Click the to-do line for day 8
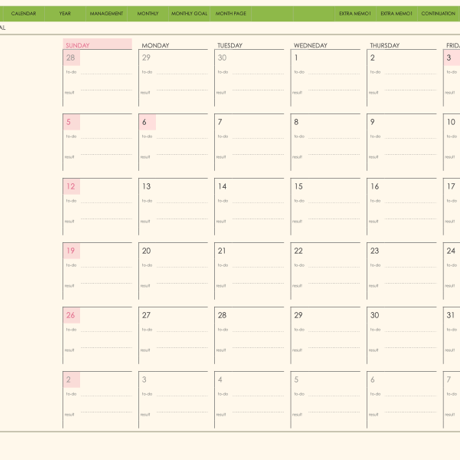The image size is (460, 460). pos(334,138)
